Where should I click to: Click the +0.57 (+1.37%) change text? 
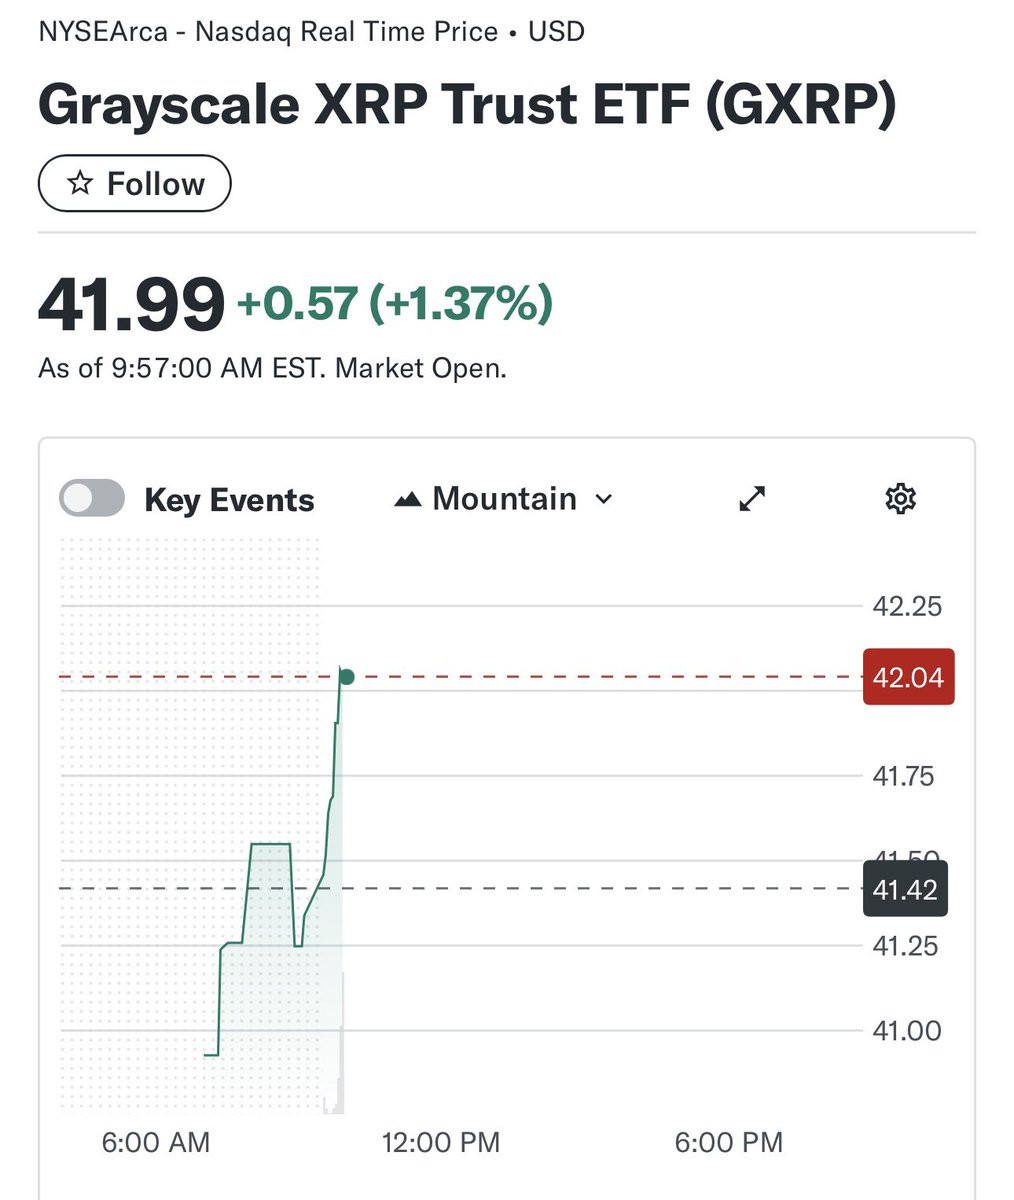click(394, 303)
